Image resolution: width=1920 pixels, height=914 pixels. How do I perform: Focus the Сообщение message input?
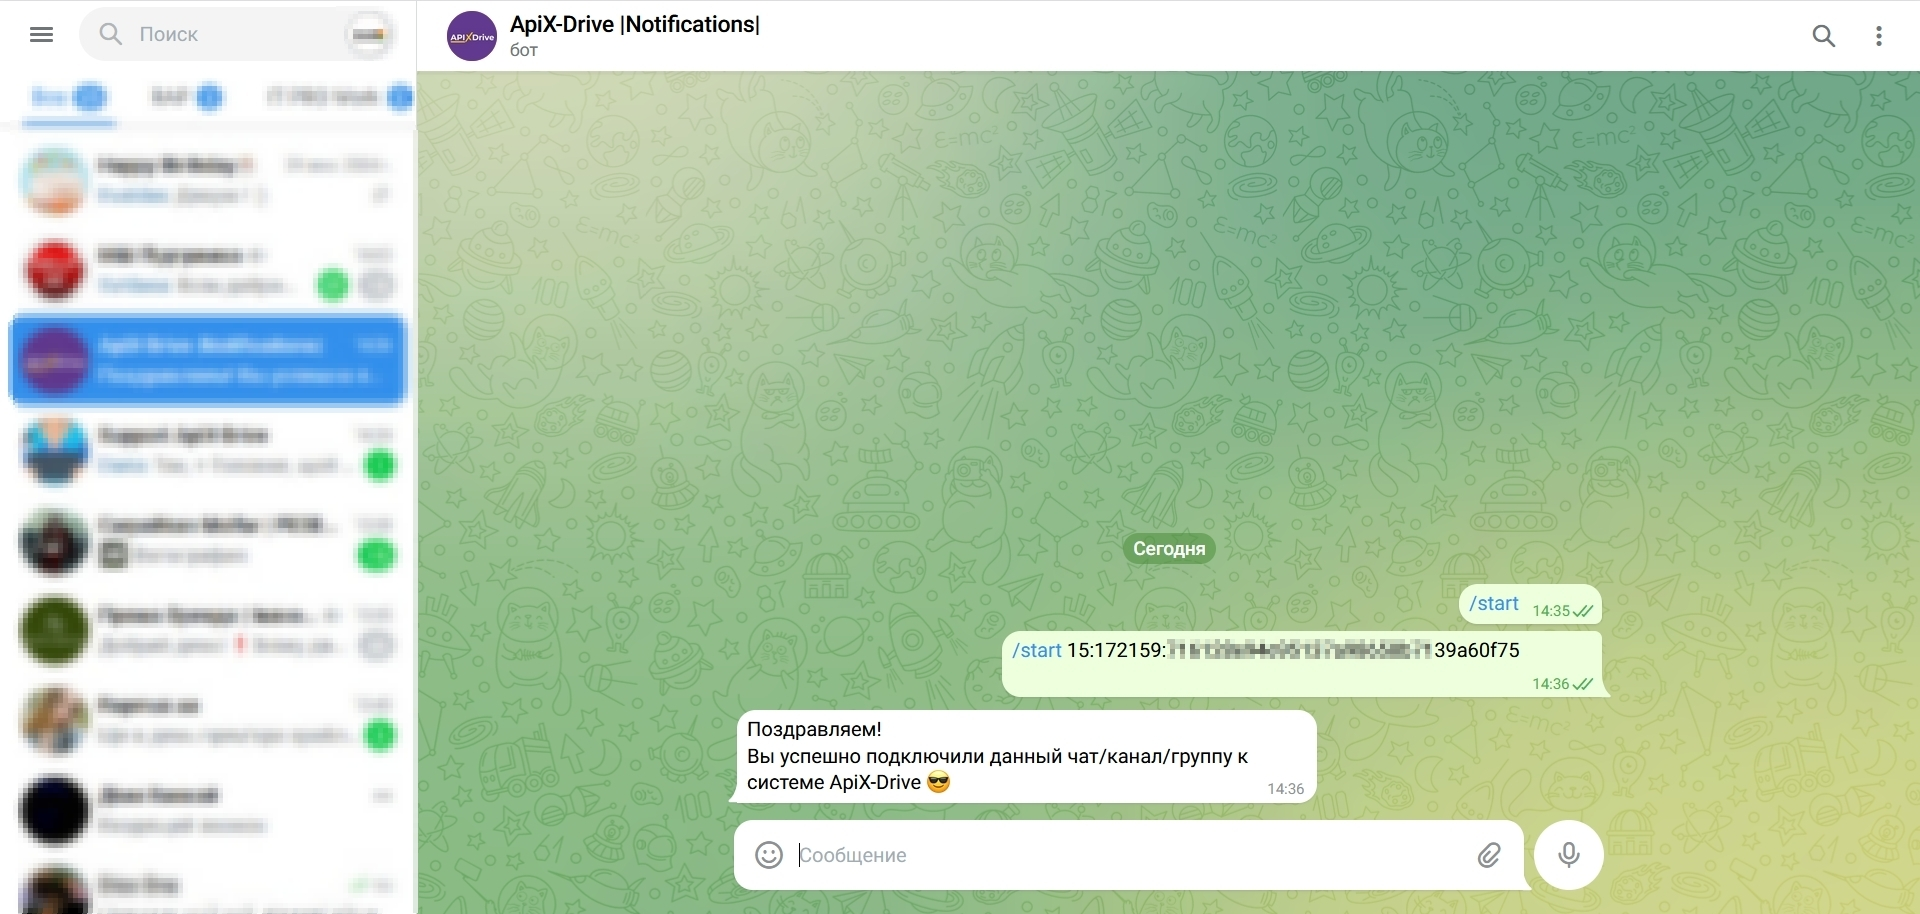click(x=1130, y=855)
